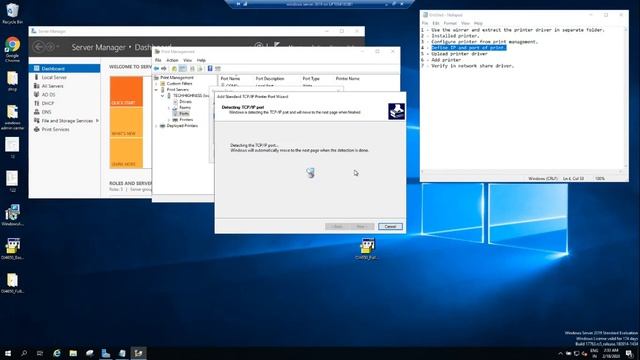Open File menu in Print Management

158,60
